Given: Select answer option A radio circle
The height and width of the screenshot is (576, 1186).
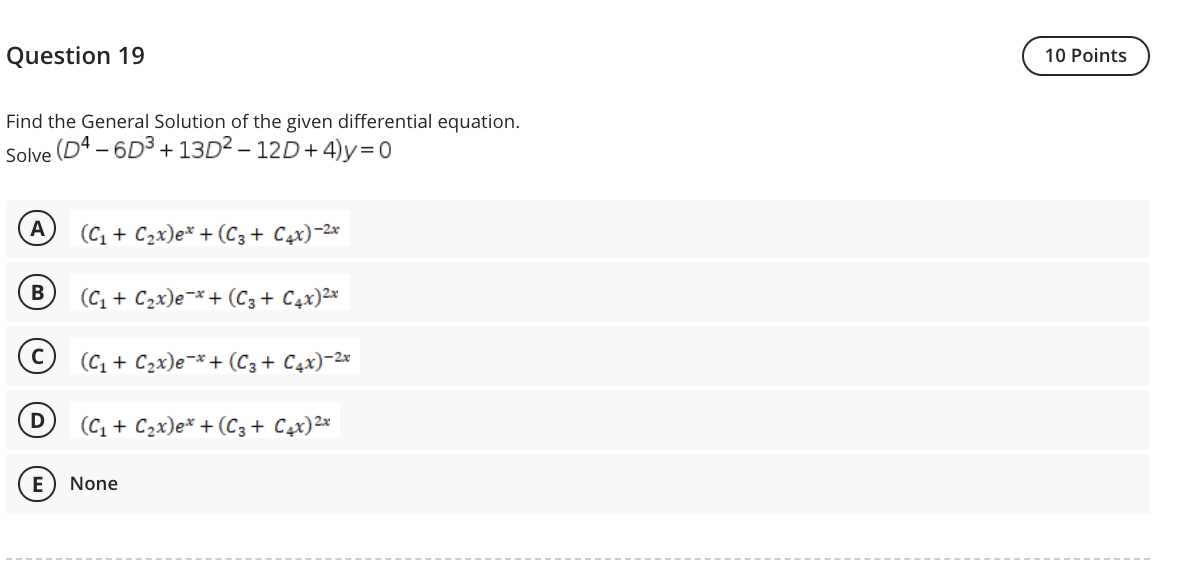Looking at the screenshot, I should [x=37, y=228].
